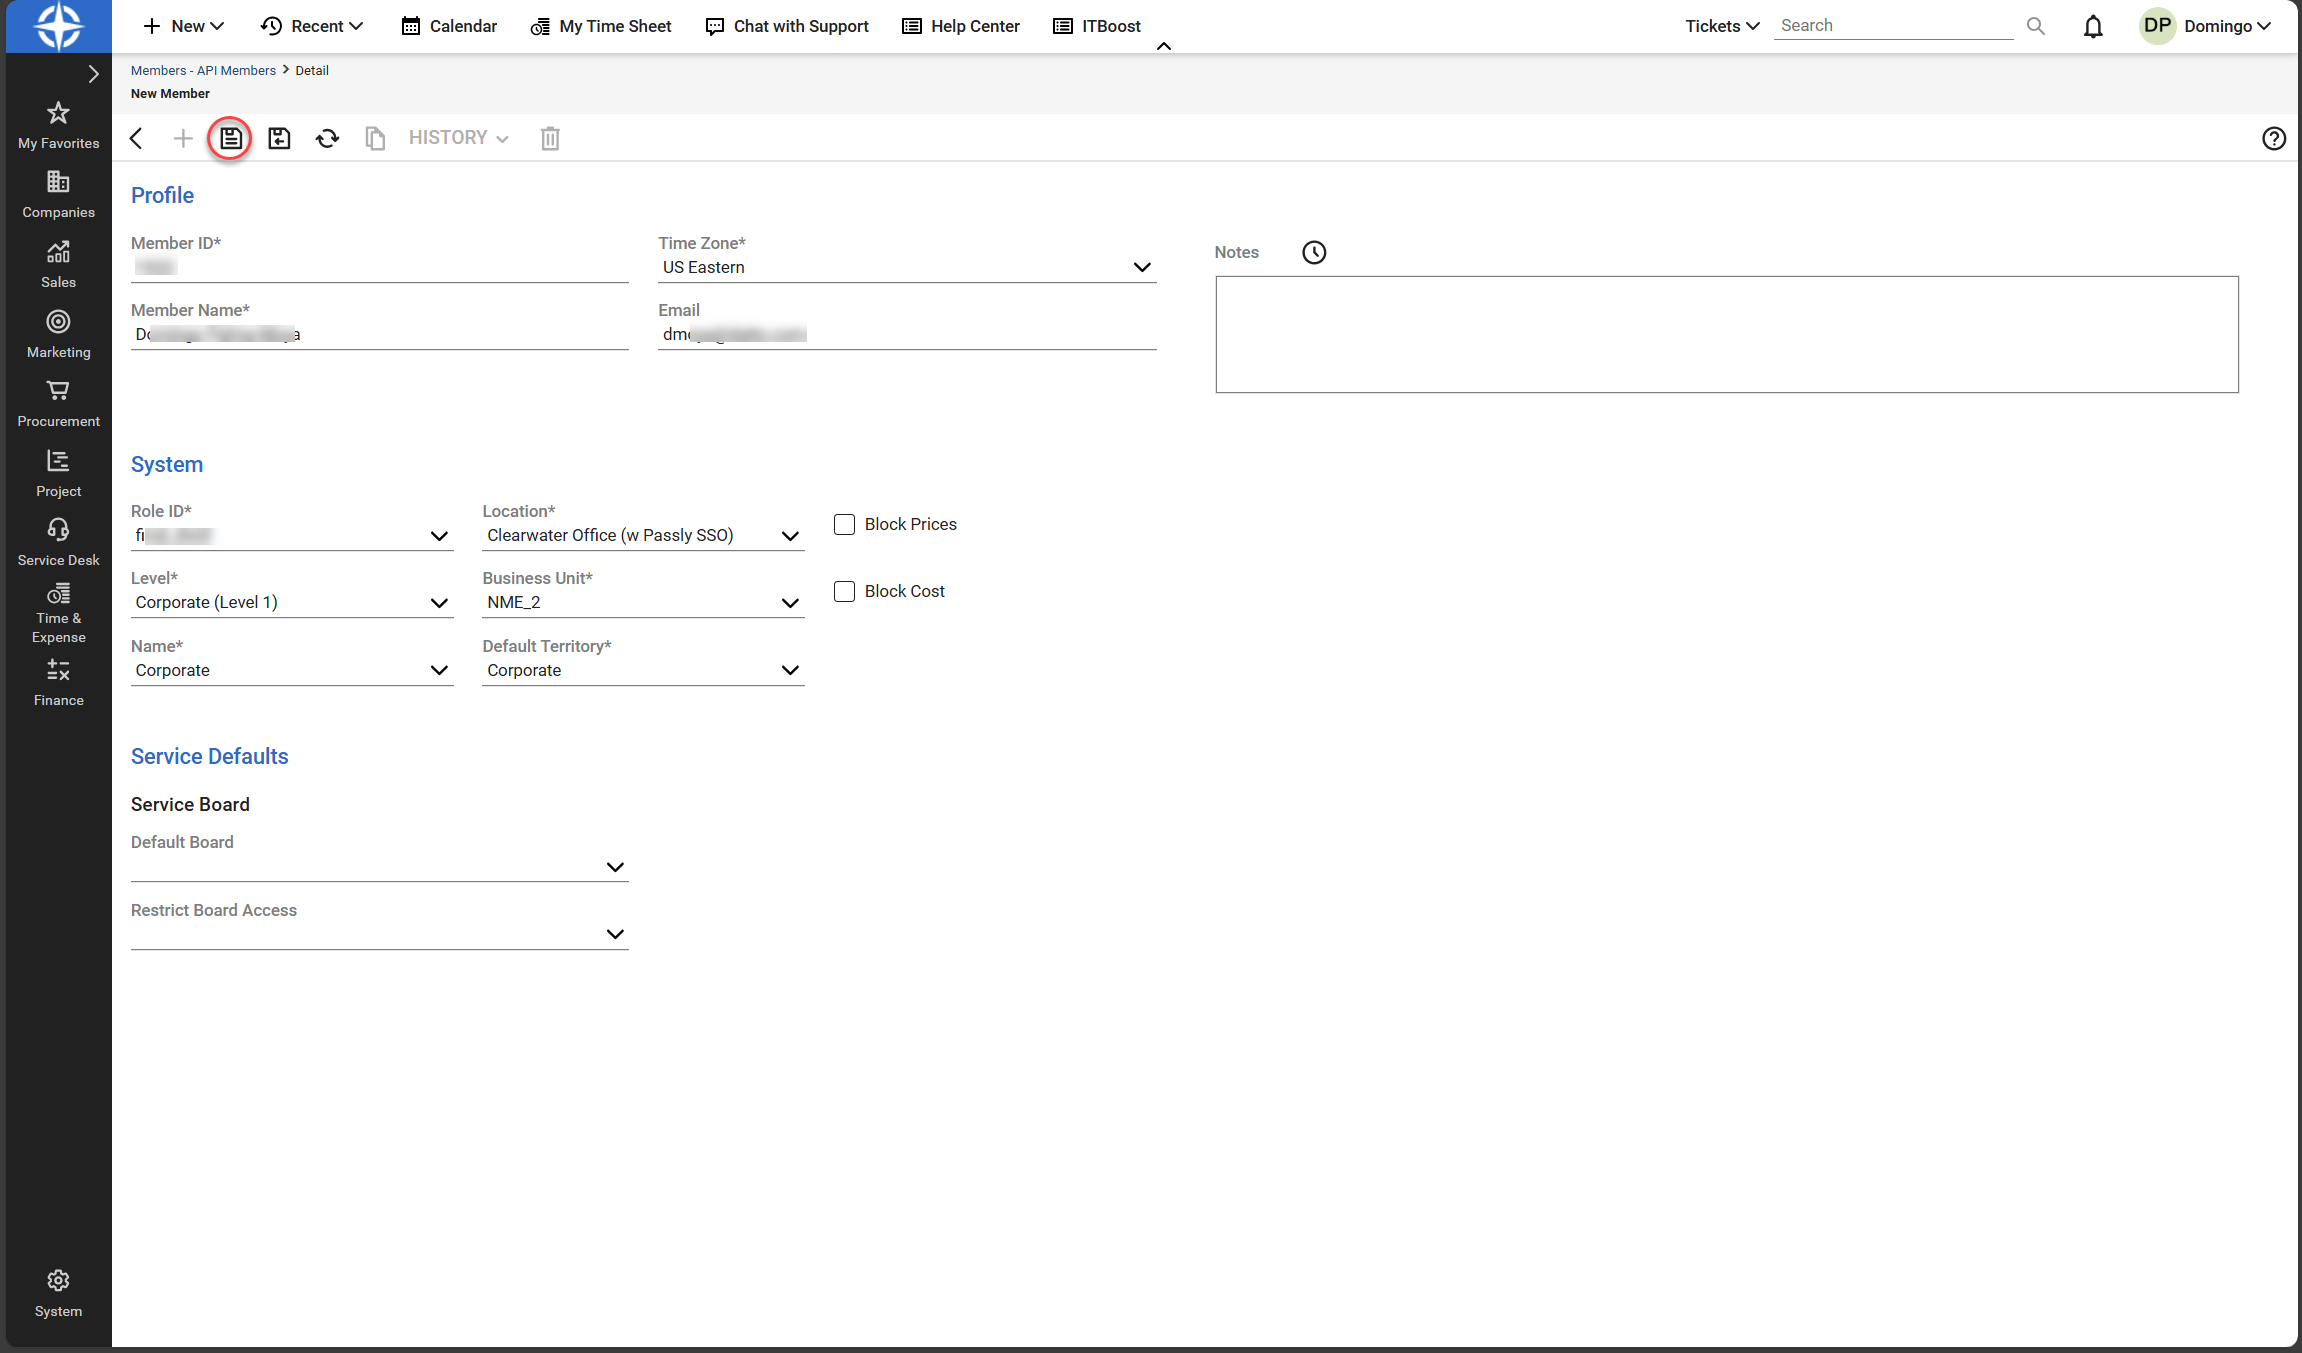Viewport: 2302px width, 1353px height.
Task: Open Service Desk in the sidebar
Action: pos(58,542)
